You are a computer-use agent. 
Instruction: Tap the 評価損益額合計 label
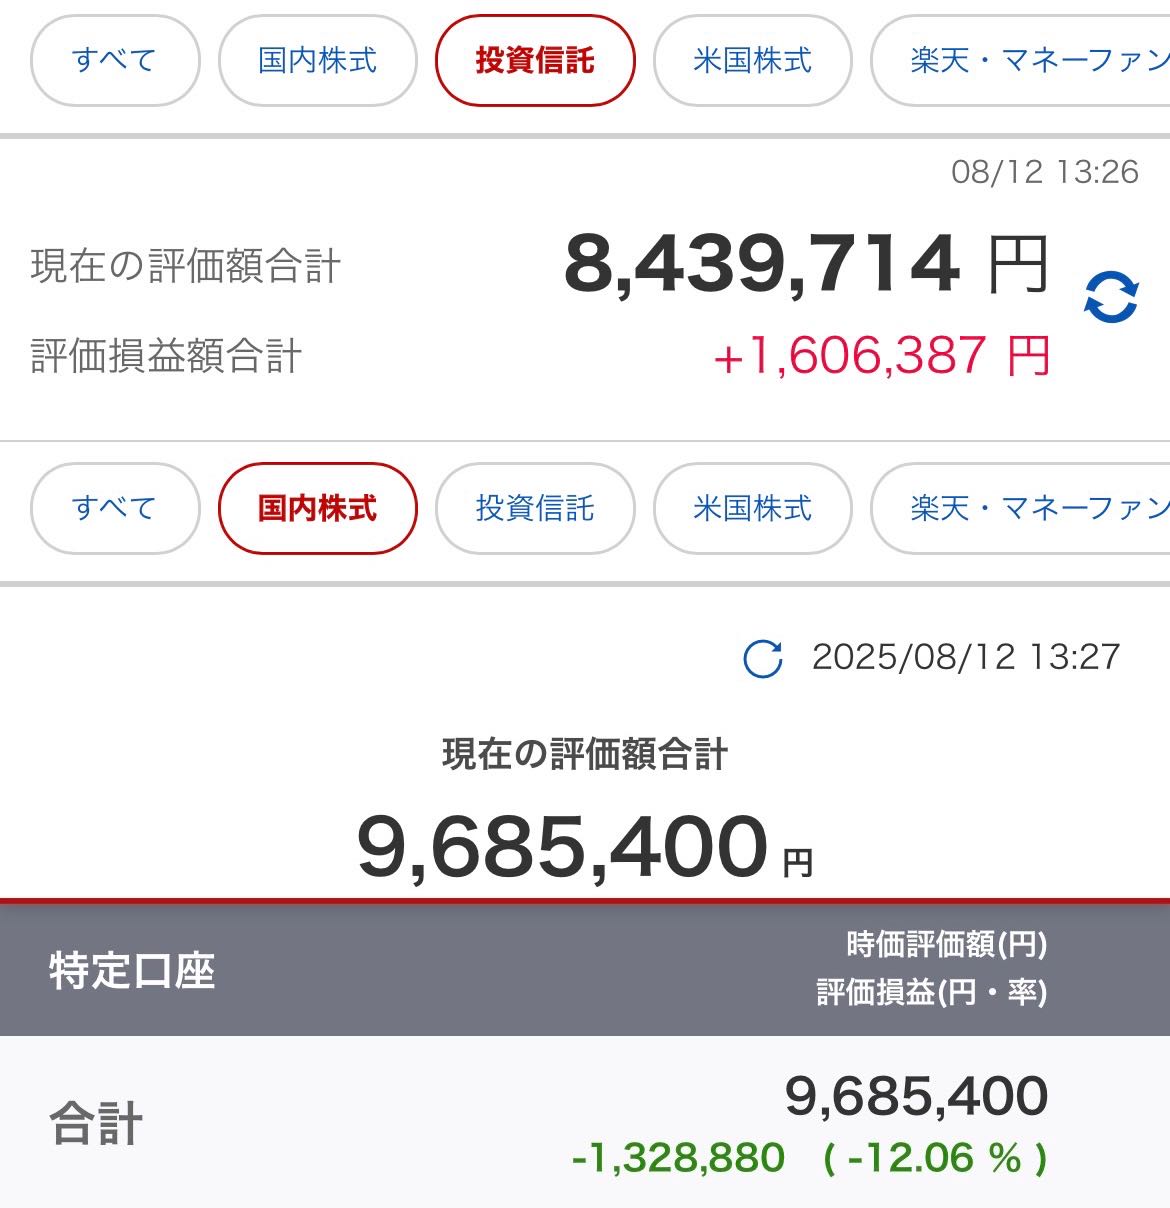point(166,356)
